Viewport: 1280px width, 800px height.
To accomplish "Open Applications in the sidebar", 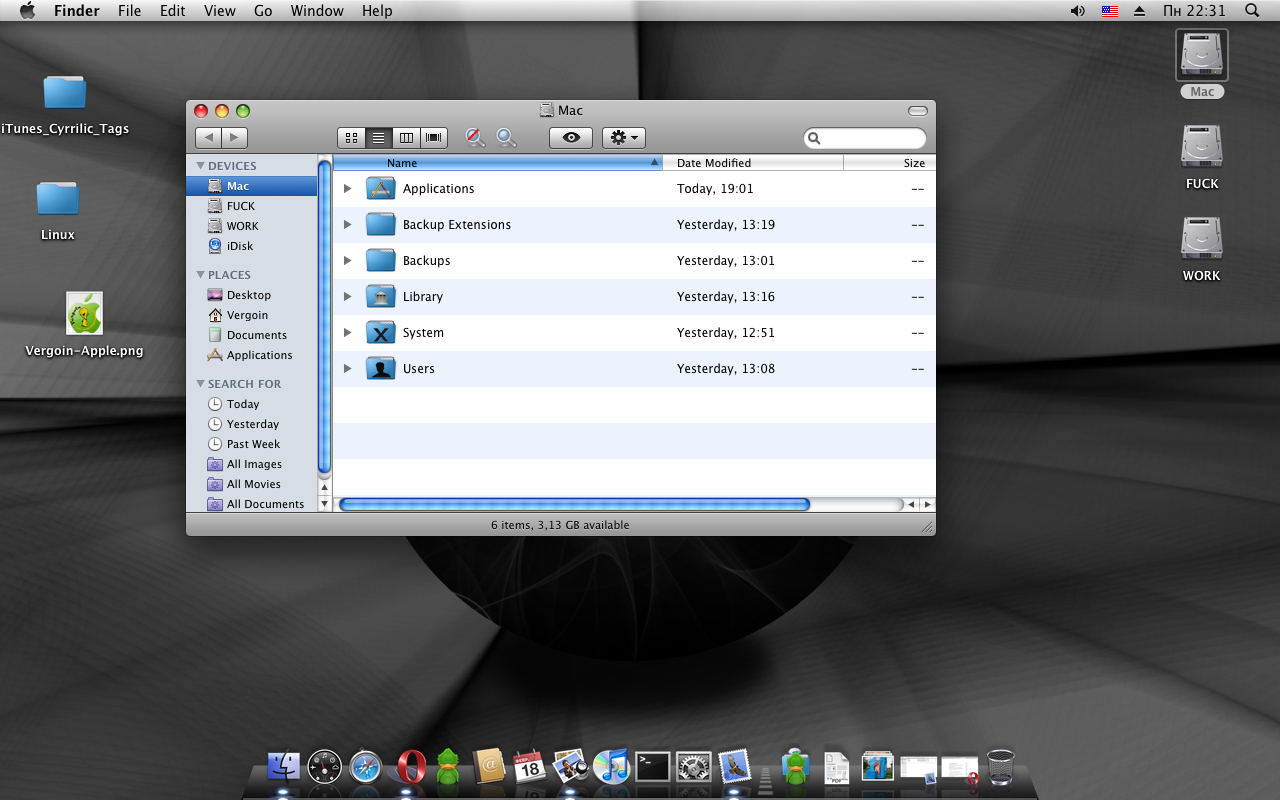I will tap(252, 355).
